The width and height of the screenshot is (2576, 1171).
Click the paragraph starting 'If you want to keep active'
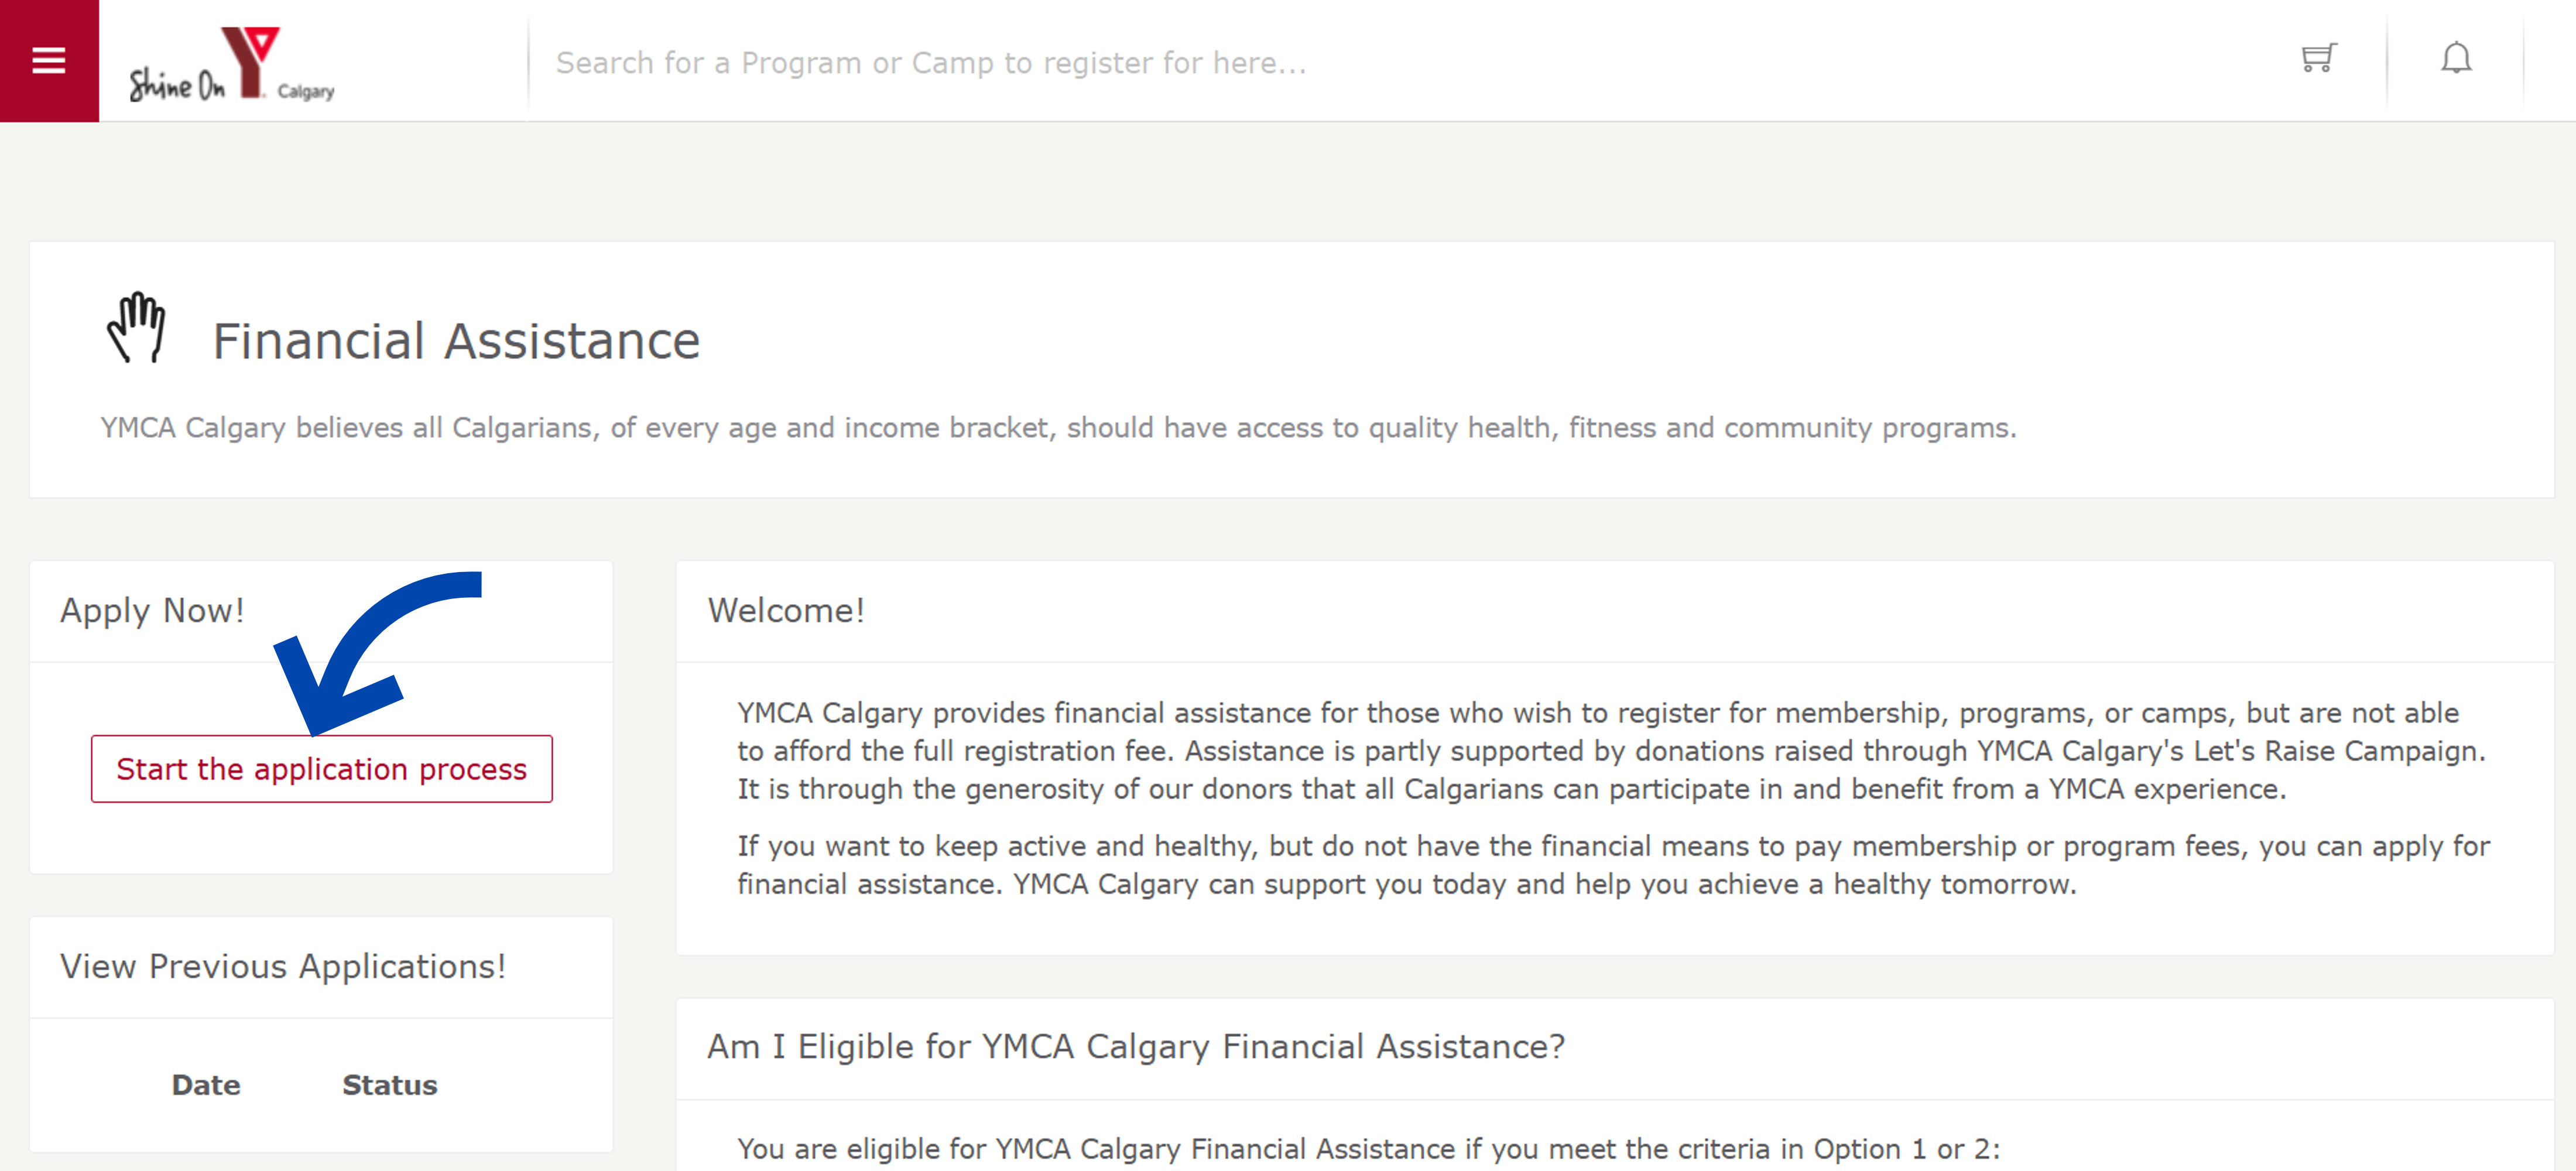(1612, 865)
